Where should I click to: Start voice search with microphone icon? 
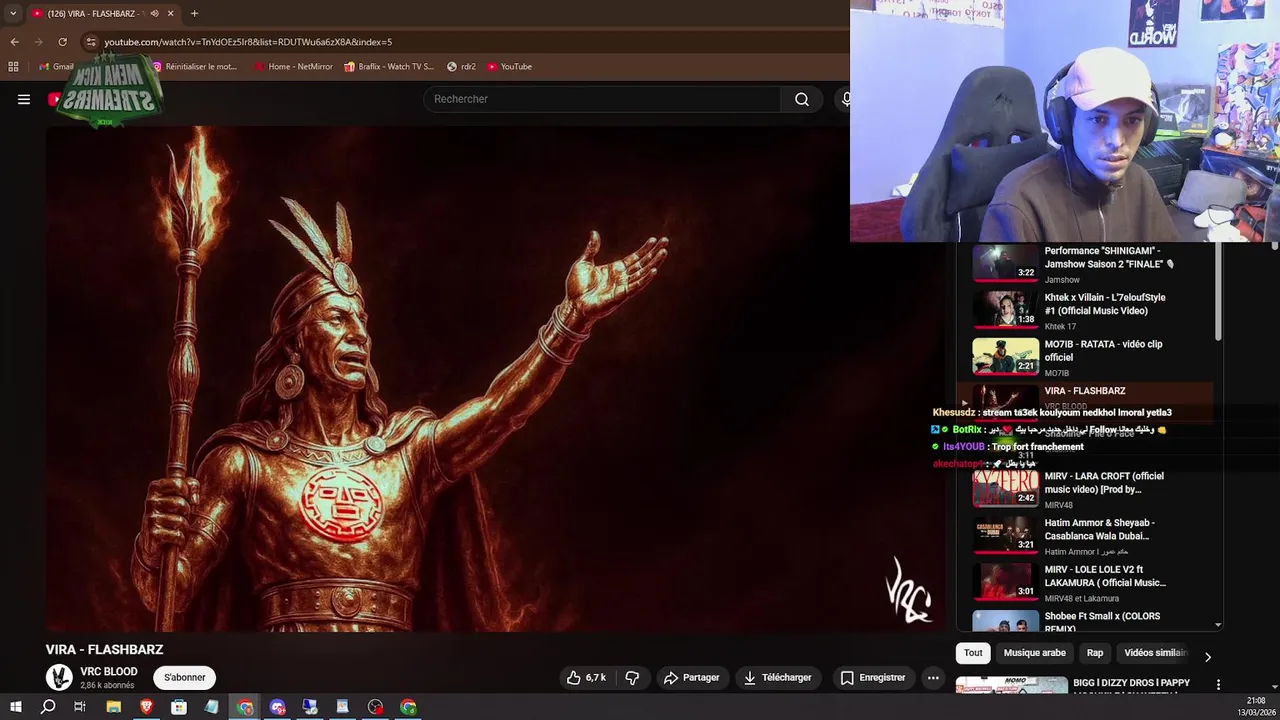[845, 99]
